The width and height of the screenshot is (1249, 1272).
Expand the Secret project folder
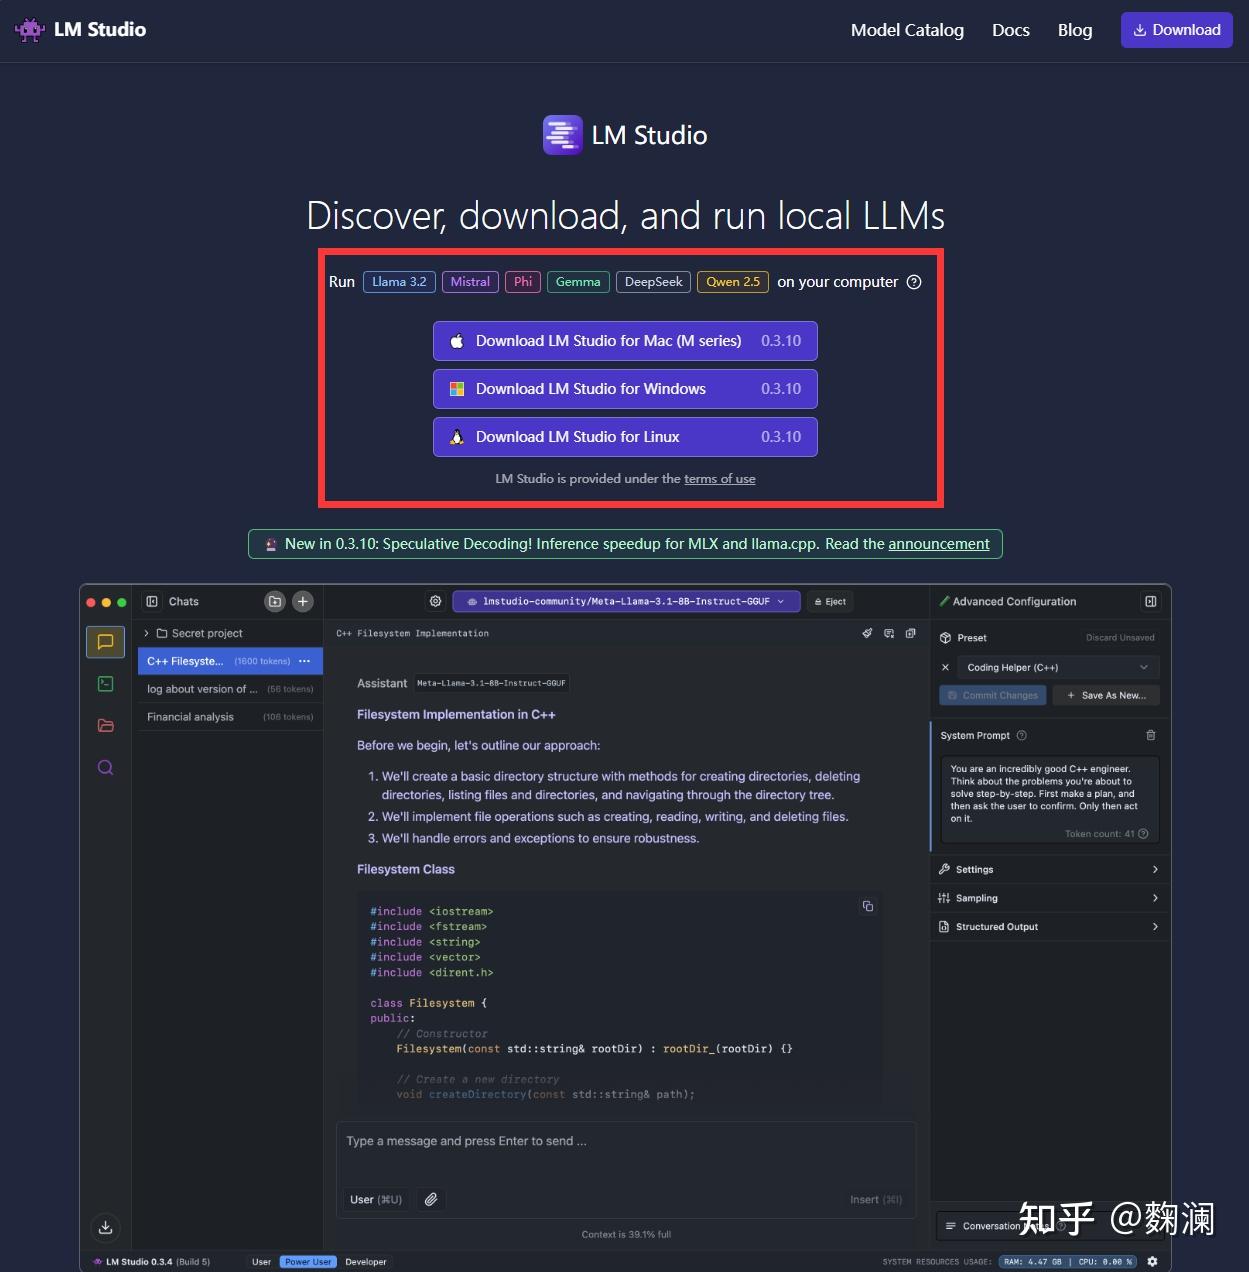230,633
